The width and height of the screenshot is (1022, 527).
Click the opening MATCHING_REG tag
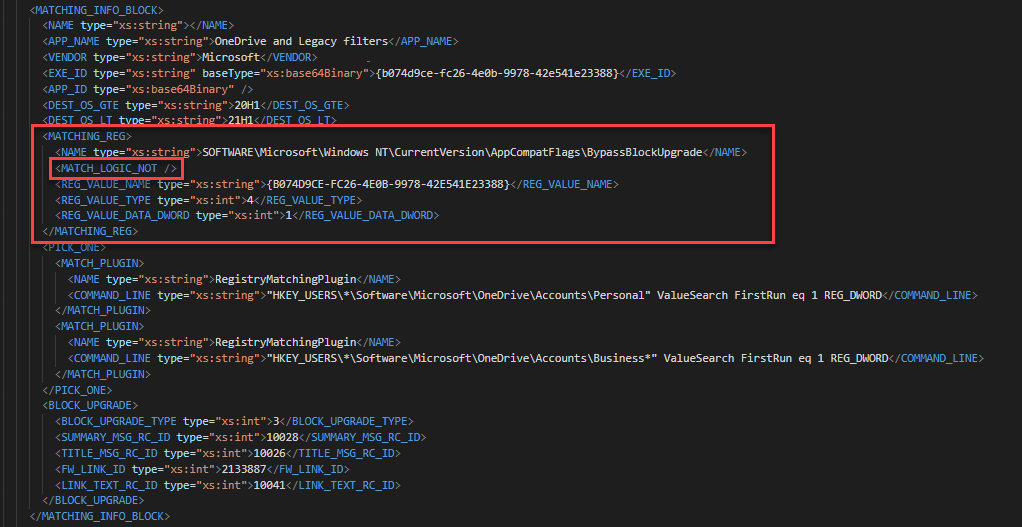pos(87,135)
